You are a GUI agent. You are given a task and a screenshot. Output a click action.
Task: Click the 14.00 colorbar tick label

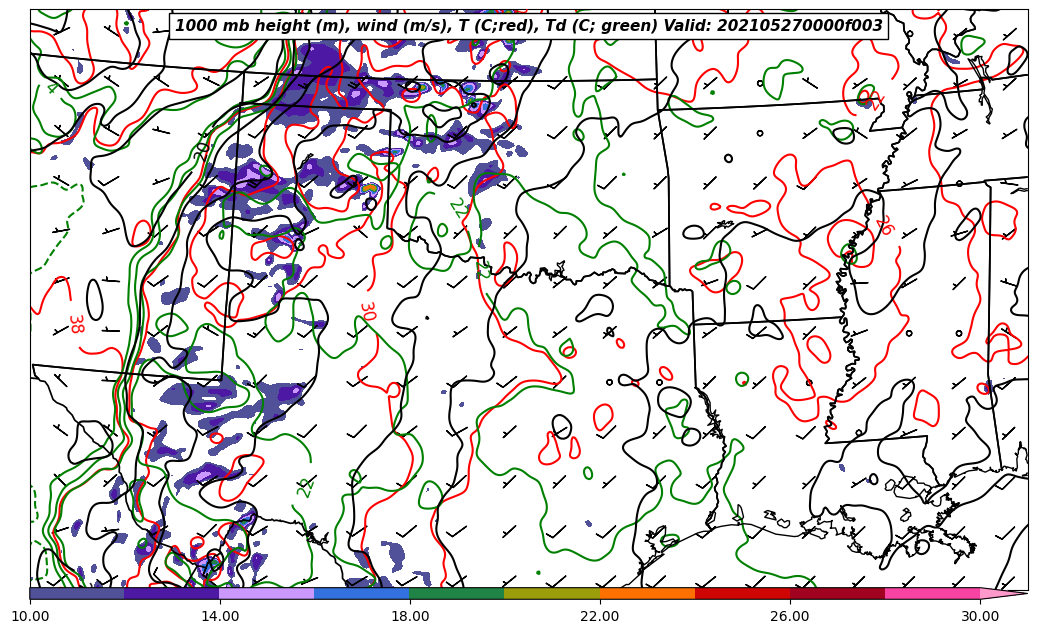[220, 616]
